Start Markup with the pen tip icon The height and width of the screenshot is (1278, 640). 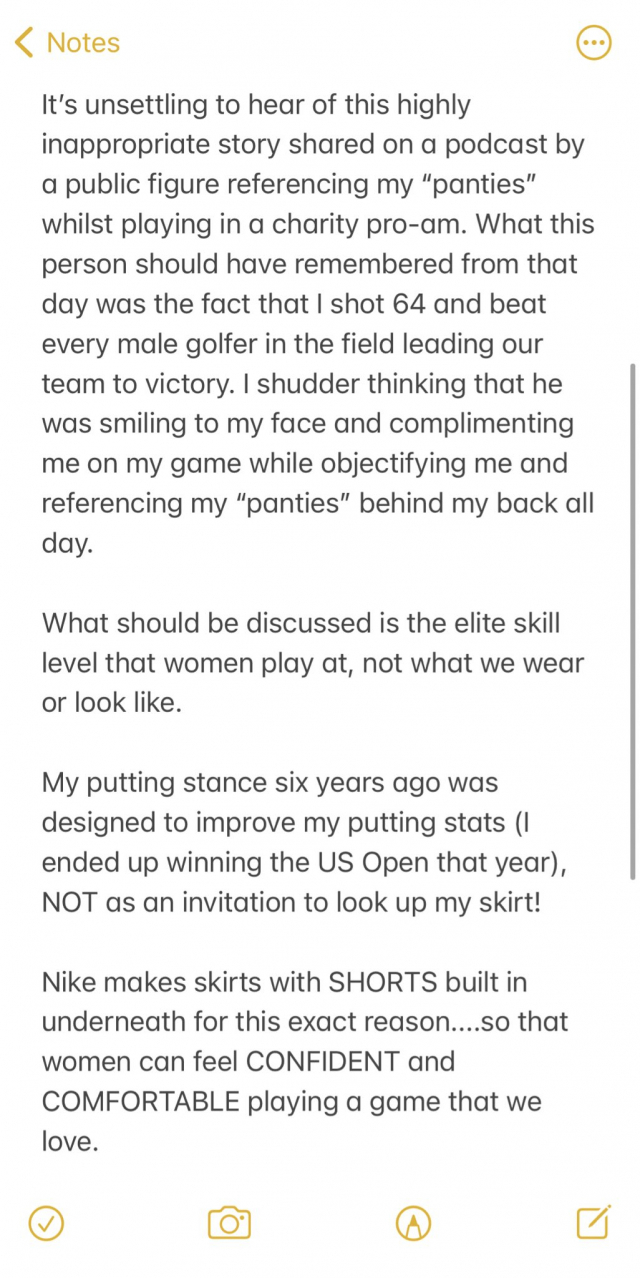click(413, 1222)
